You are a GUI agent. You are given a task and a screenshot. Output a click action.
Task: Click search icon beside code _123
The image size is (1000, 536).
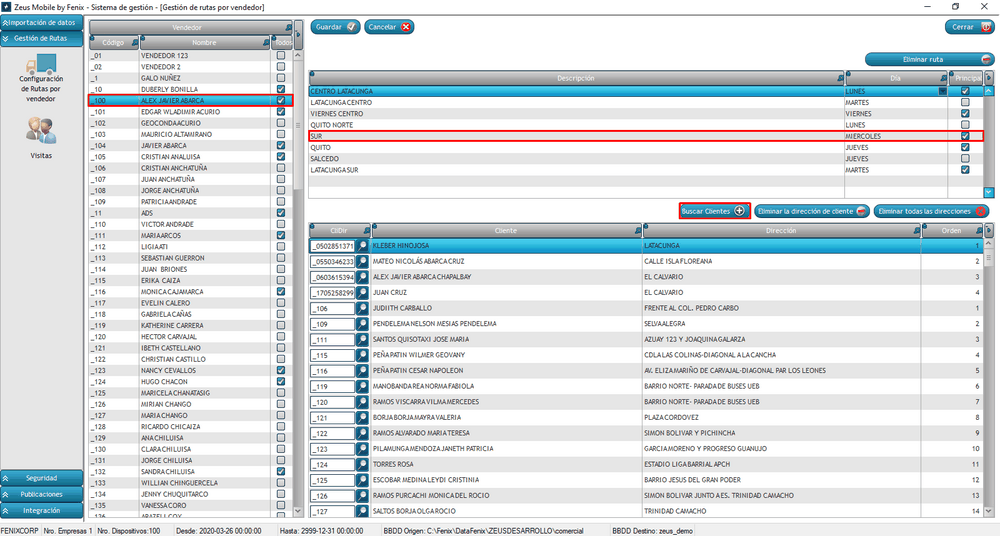coord(362,449)
